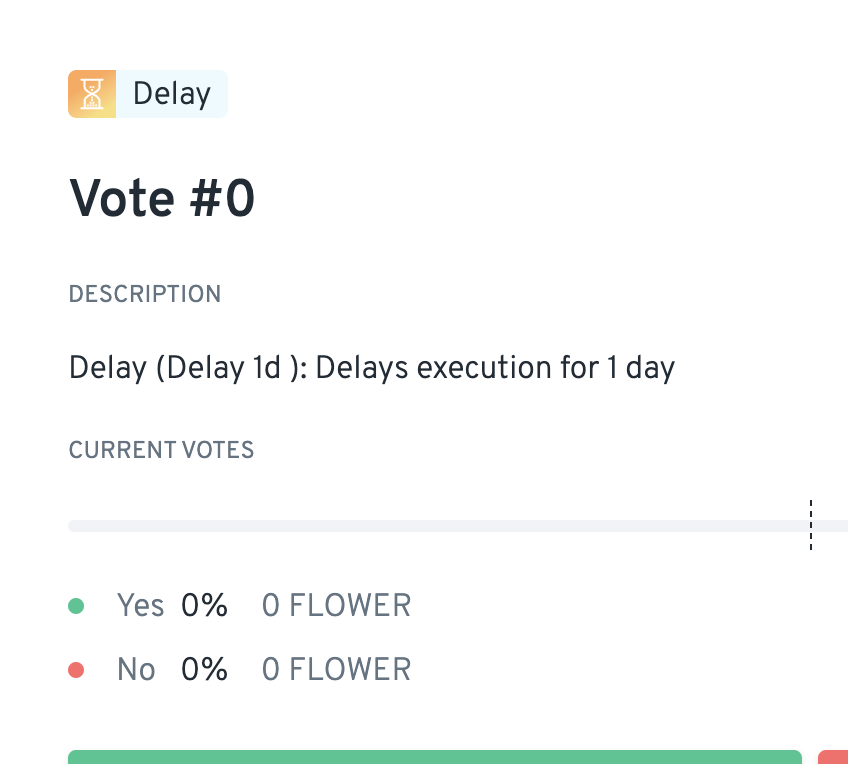
Task: Click the dashed threshold marker on vote bar
Action: (x=811, y=525)
